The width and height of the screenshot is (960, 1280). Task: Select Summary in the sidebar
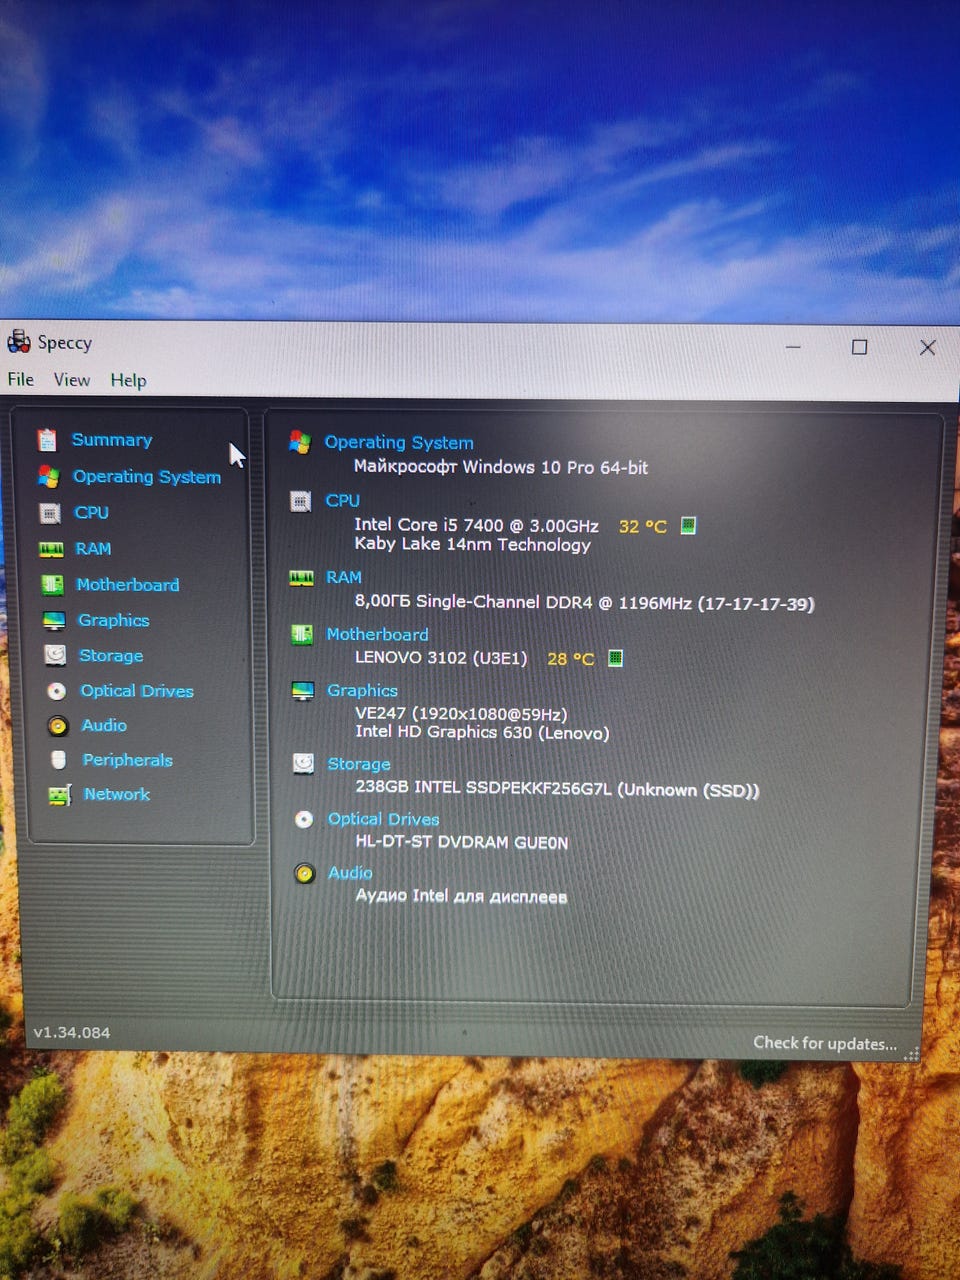click(112, 440)
